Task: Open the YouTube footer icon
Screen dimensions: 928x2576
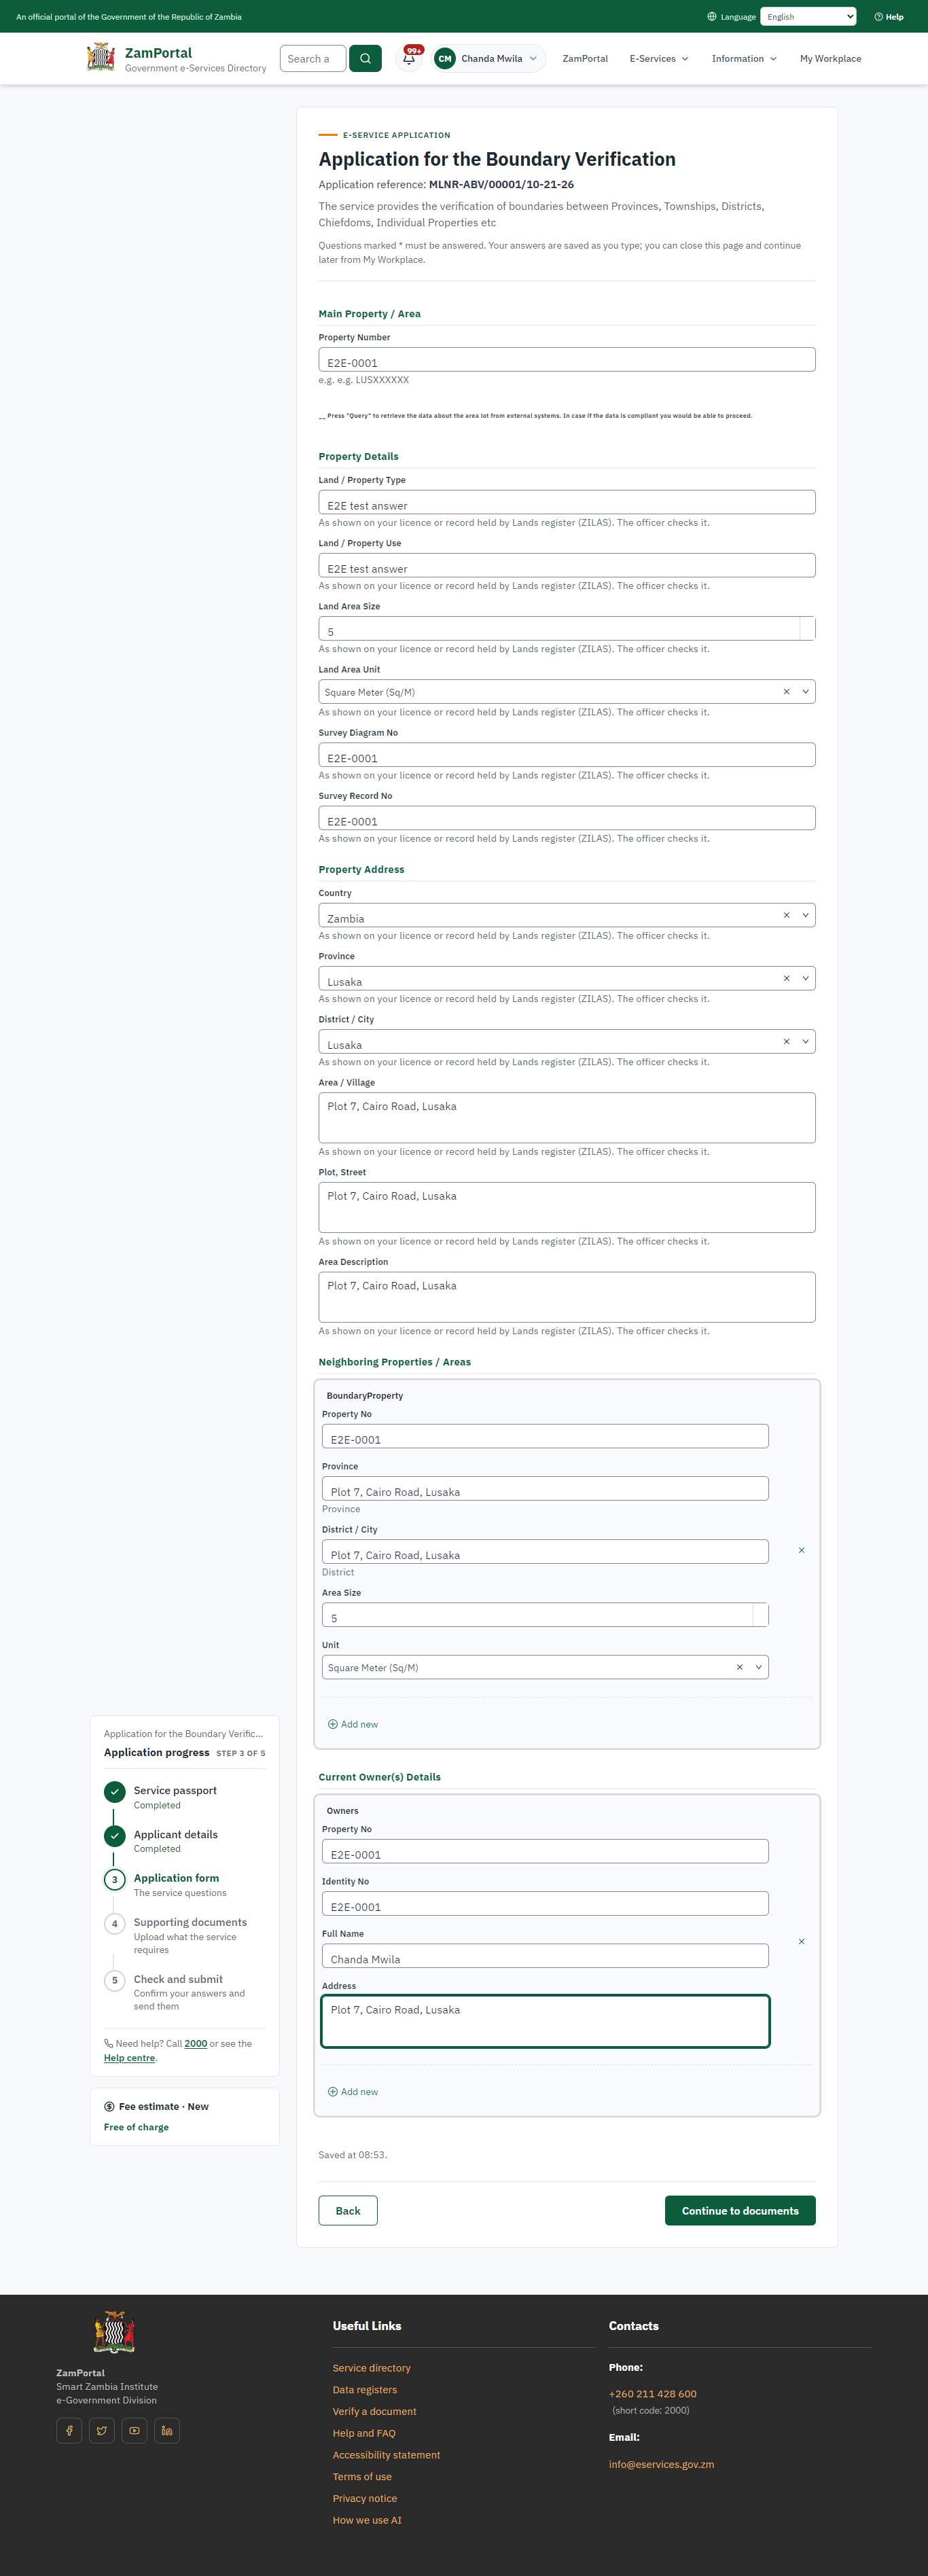Action: (134, 2429)
